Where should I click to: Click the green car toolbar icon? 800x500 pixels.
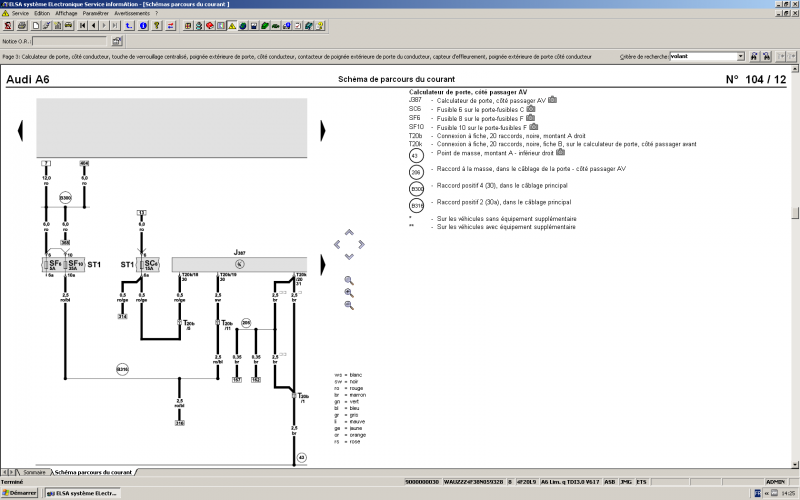click(x=276, y=26)
